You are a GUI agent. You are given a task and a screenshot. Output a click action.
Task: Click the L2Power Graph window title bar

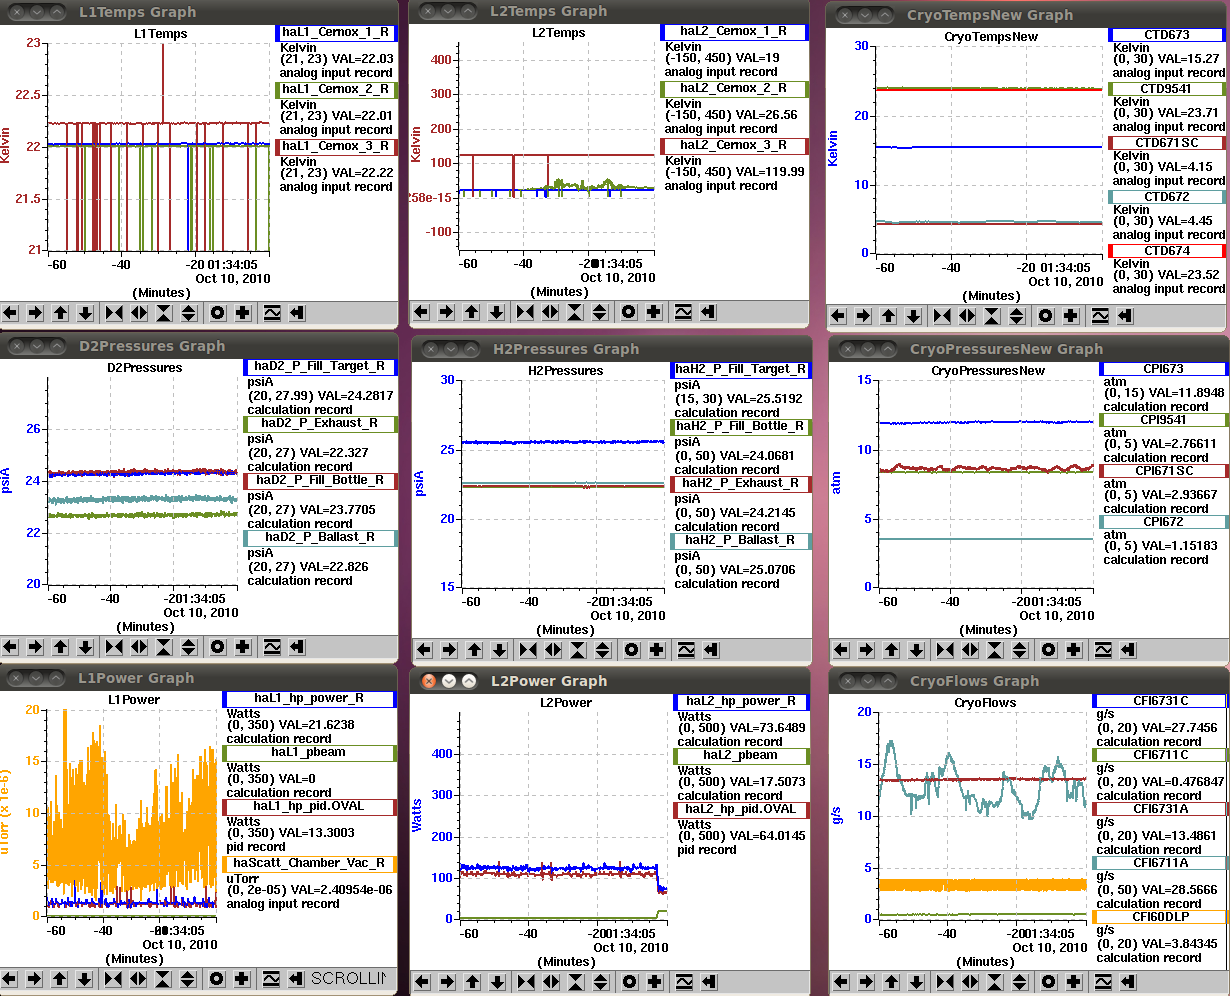point(610,680)
